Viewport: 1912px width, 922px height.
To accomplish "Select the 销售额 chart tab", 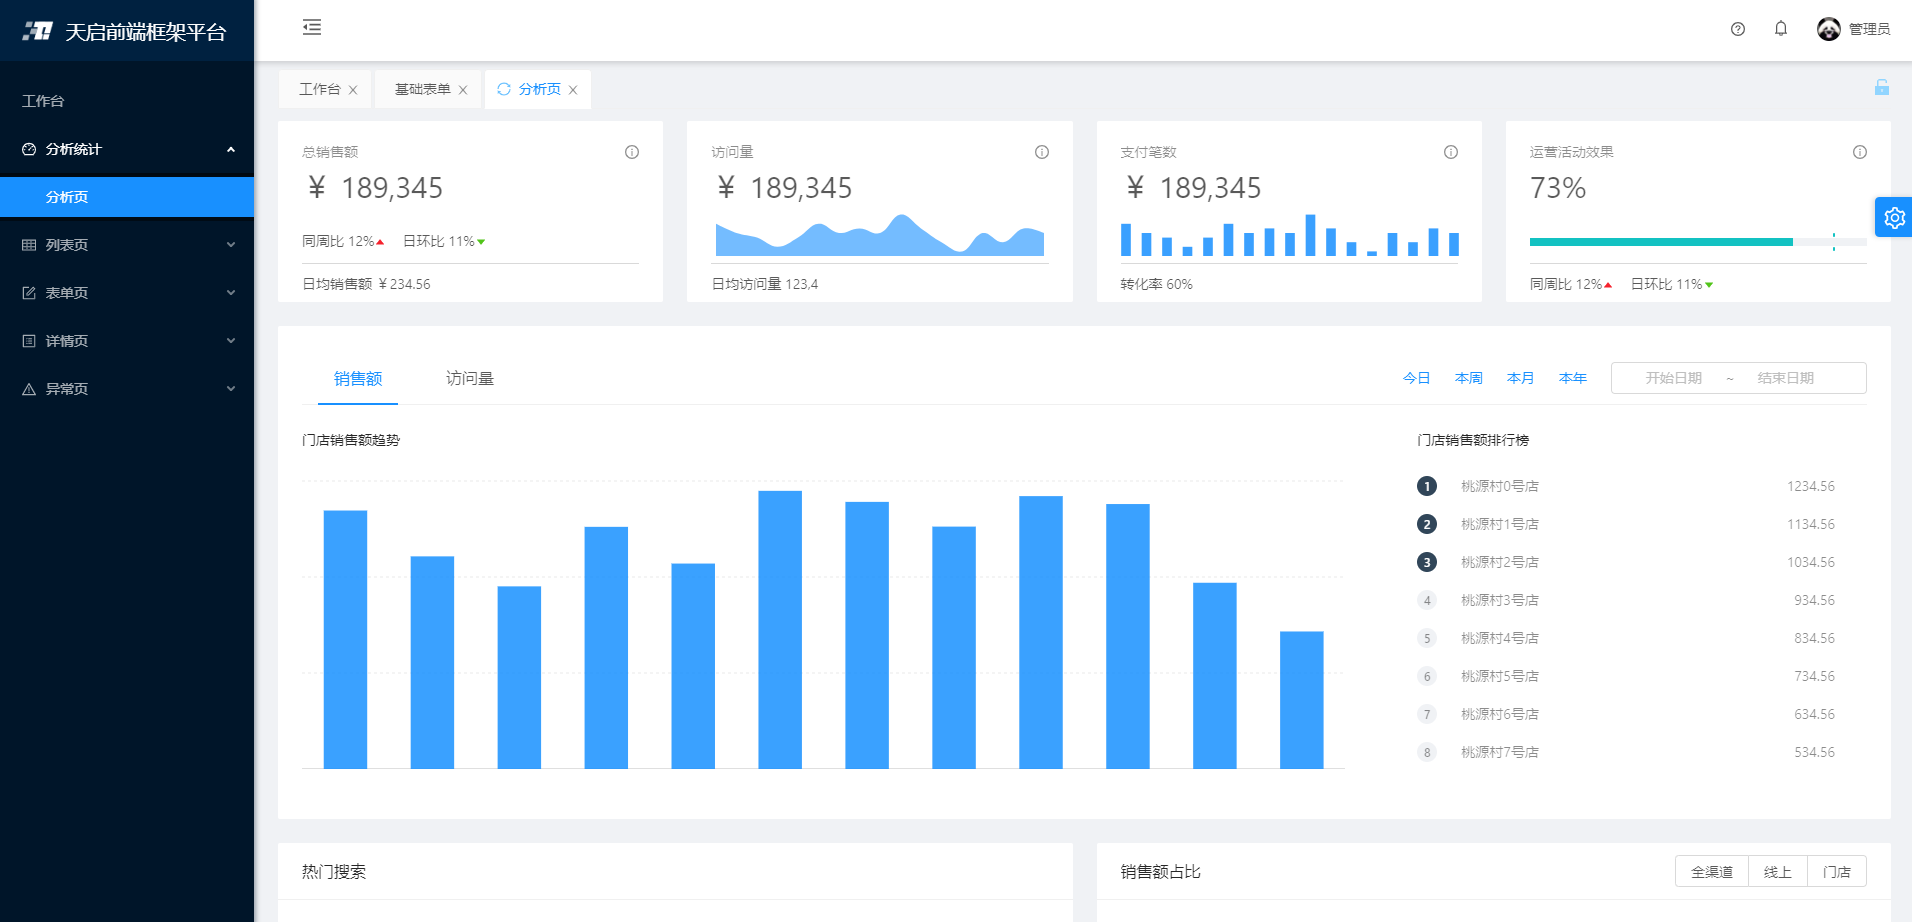I will click(358, 378).
